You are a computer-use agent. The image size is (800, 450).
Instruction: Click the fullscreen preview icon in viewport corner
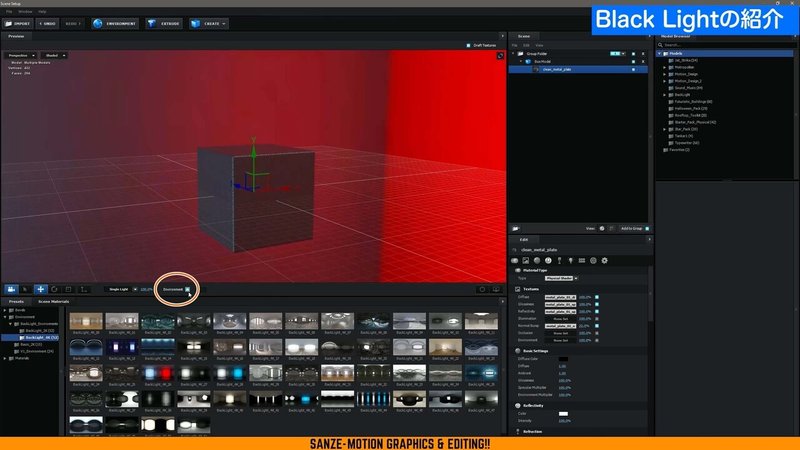point(500,56)
